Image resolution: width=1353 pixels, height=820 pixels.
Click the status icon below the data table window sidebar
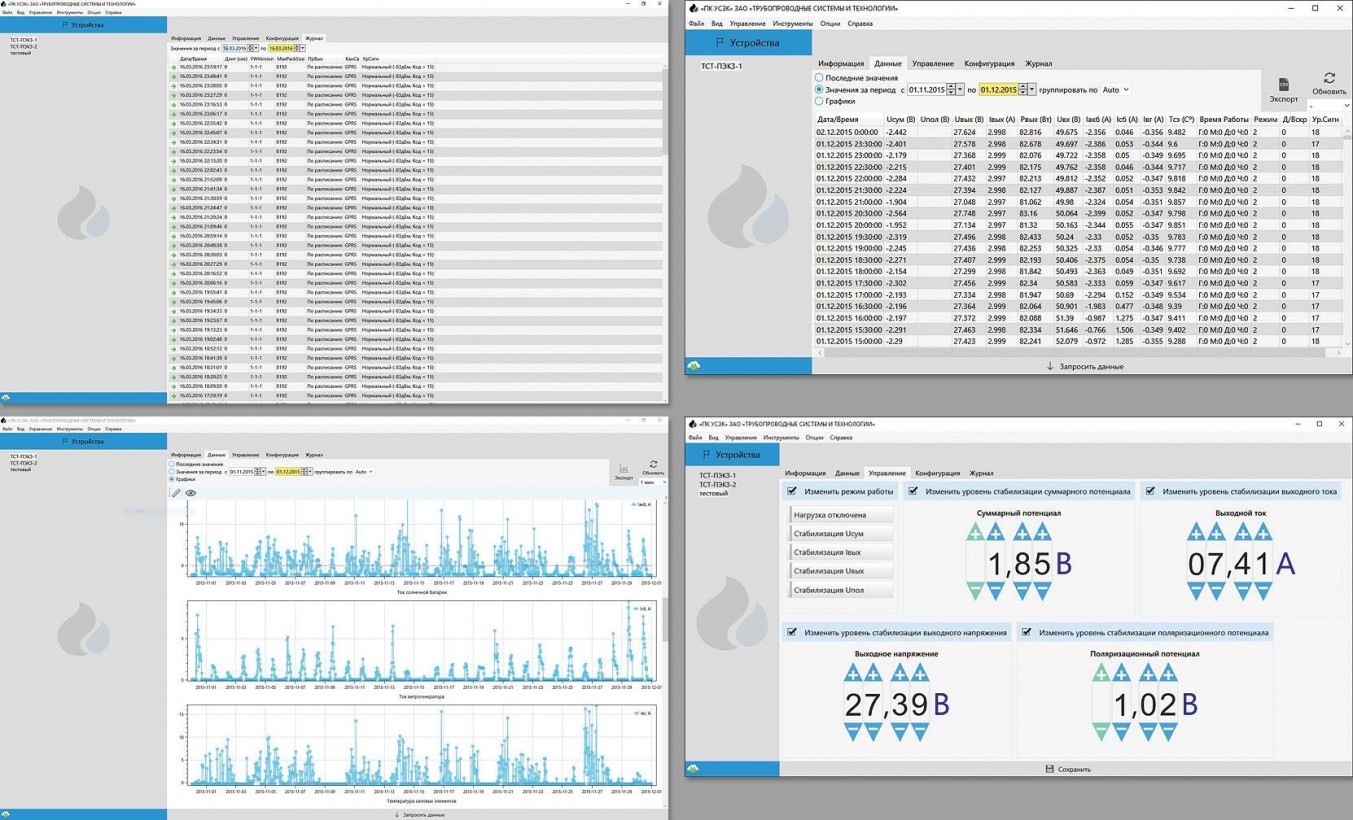(x=693, y=365)
